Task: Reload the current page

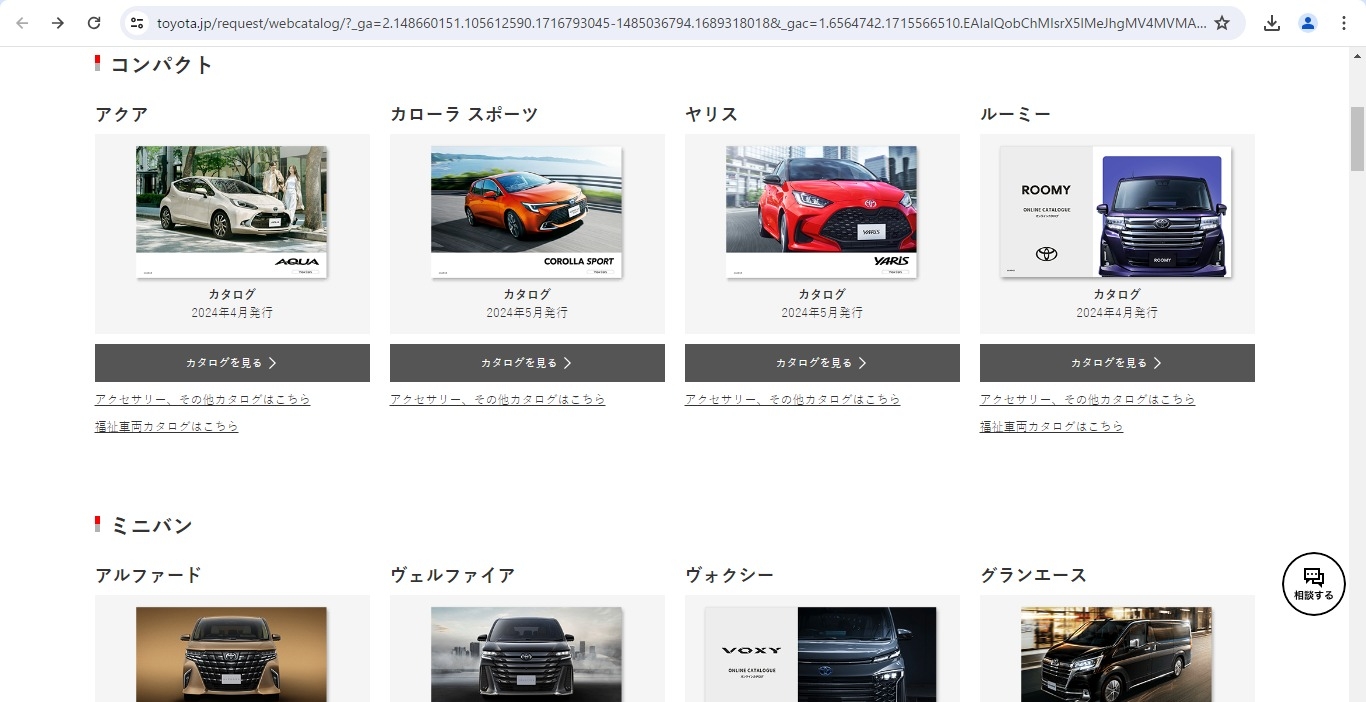Action: tap(94, 23)
